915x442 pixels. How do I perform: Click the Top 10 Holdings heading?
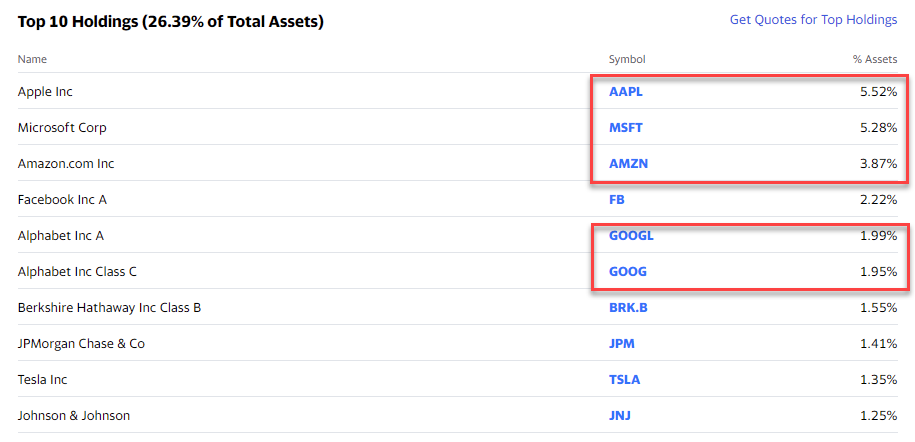click(x=170, y=22)
